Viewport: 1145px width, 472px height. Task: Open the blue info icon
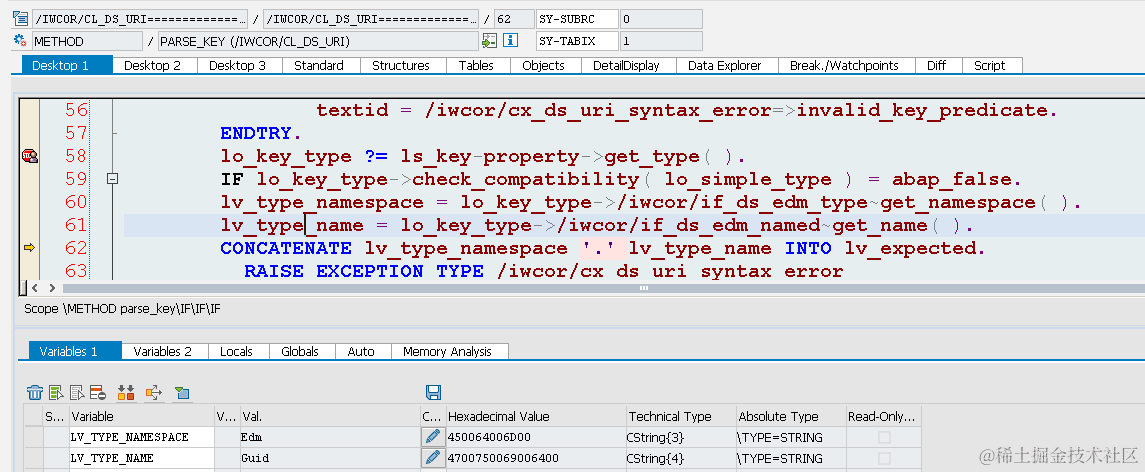tap(511, 41)
